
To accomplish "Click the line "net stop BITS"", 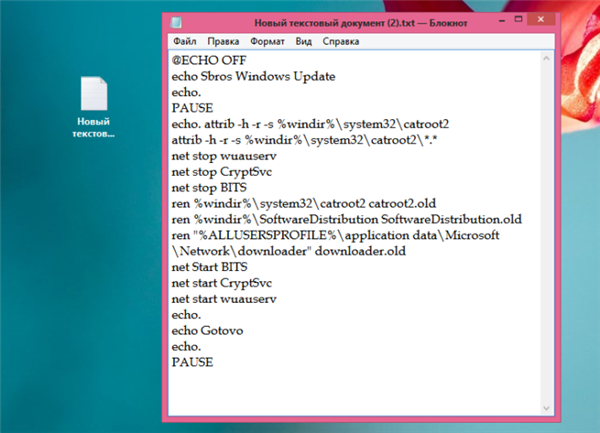I will click(x=209, y=188).
